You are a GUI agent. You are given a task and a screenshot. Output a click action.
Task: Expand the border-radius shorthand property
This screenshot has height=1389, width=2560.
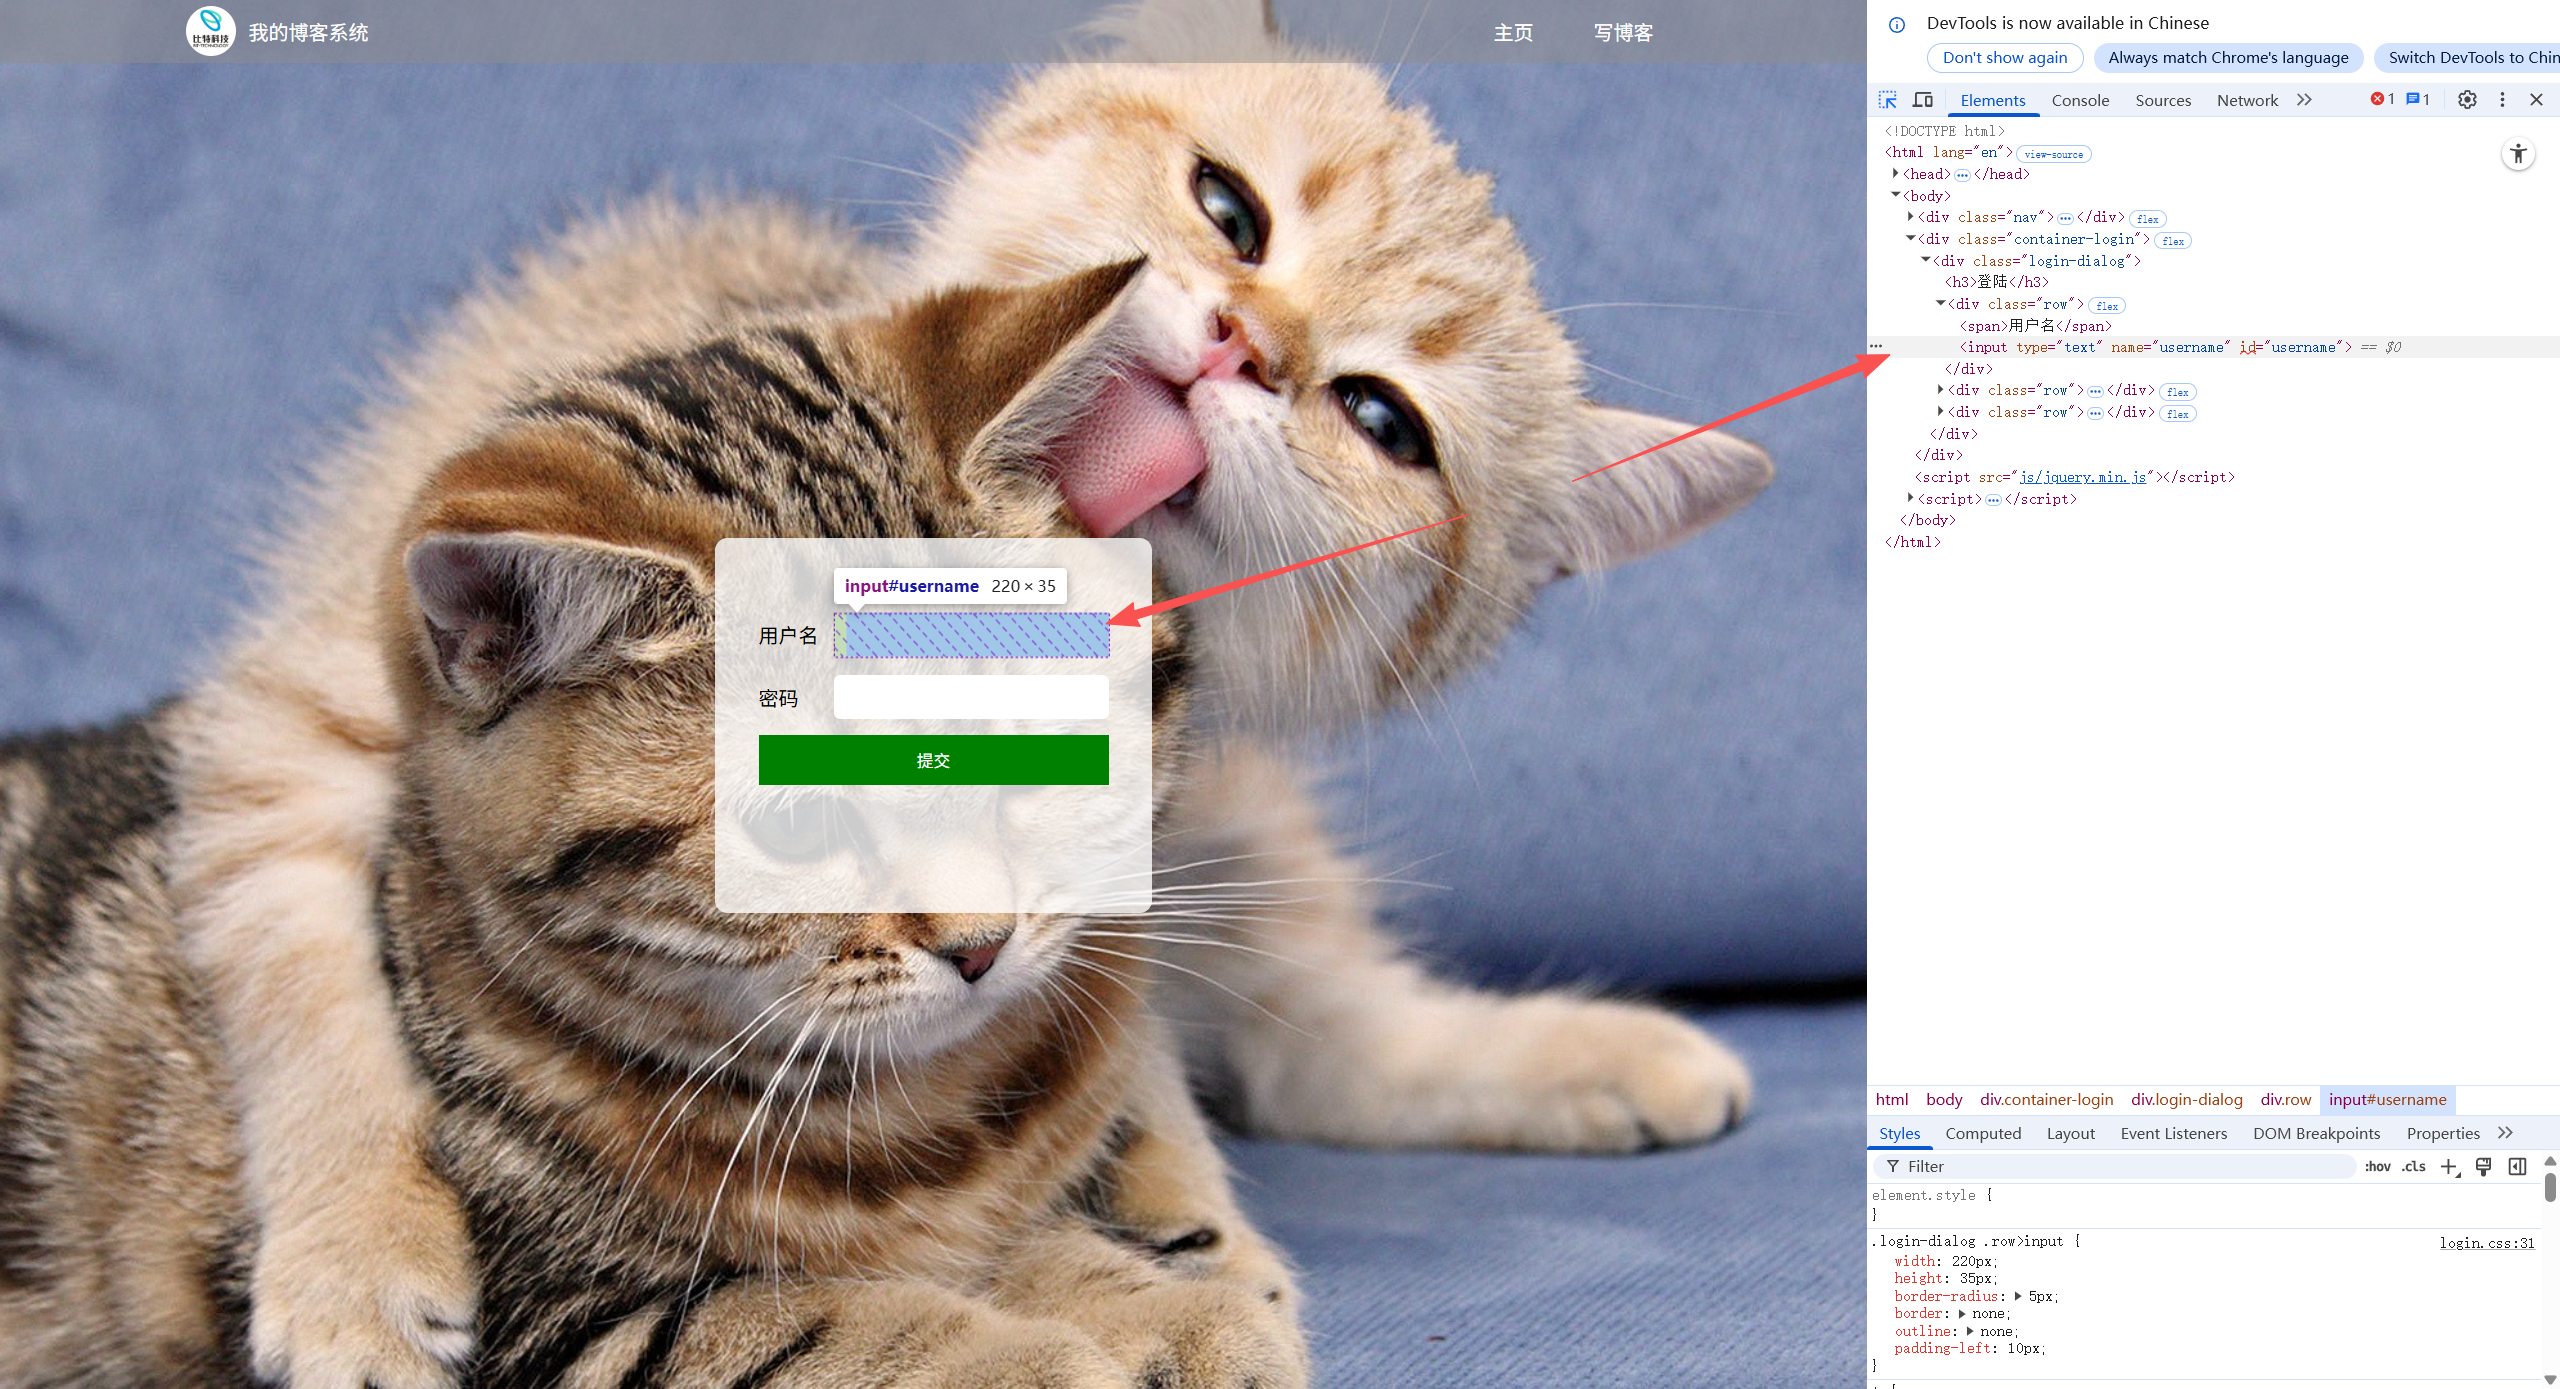point(2018,1297)
